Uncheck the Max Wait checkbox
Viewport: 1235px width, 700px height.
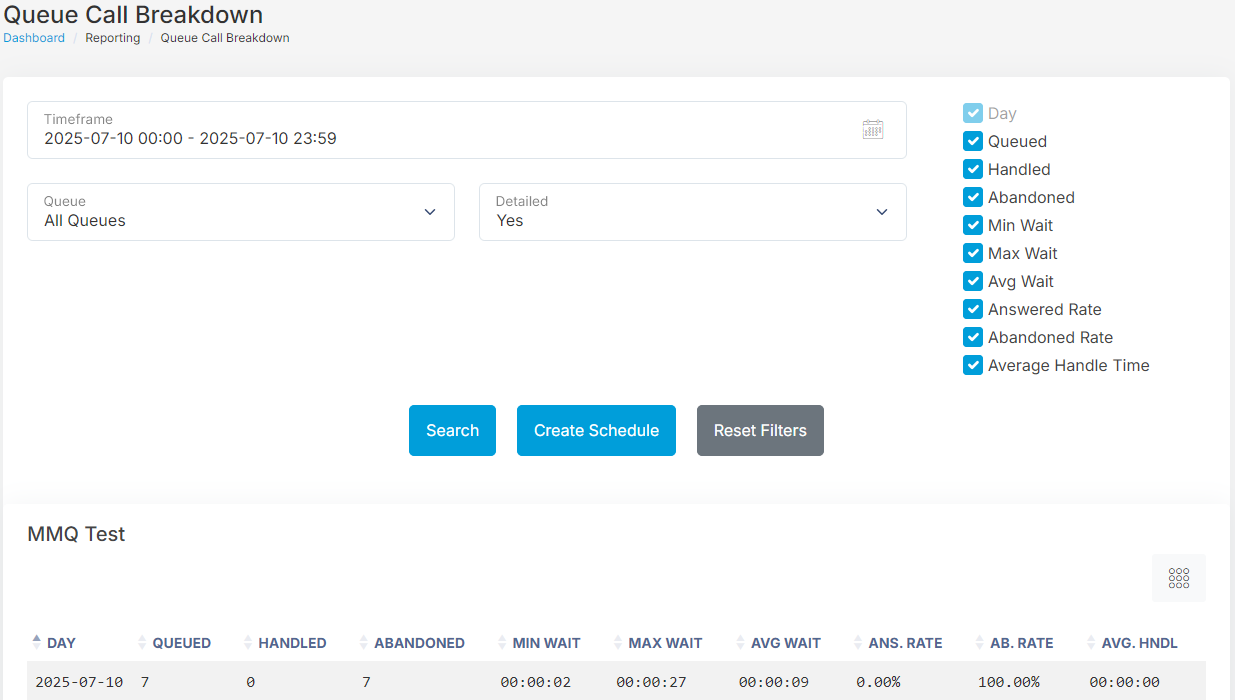[973, 253]
